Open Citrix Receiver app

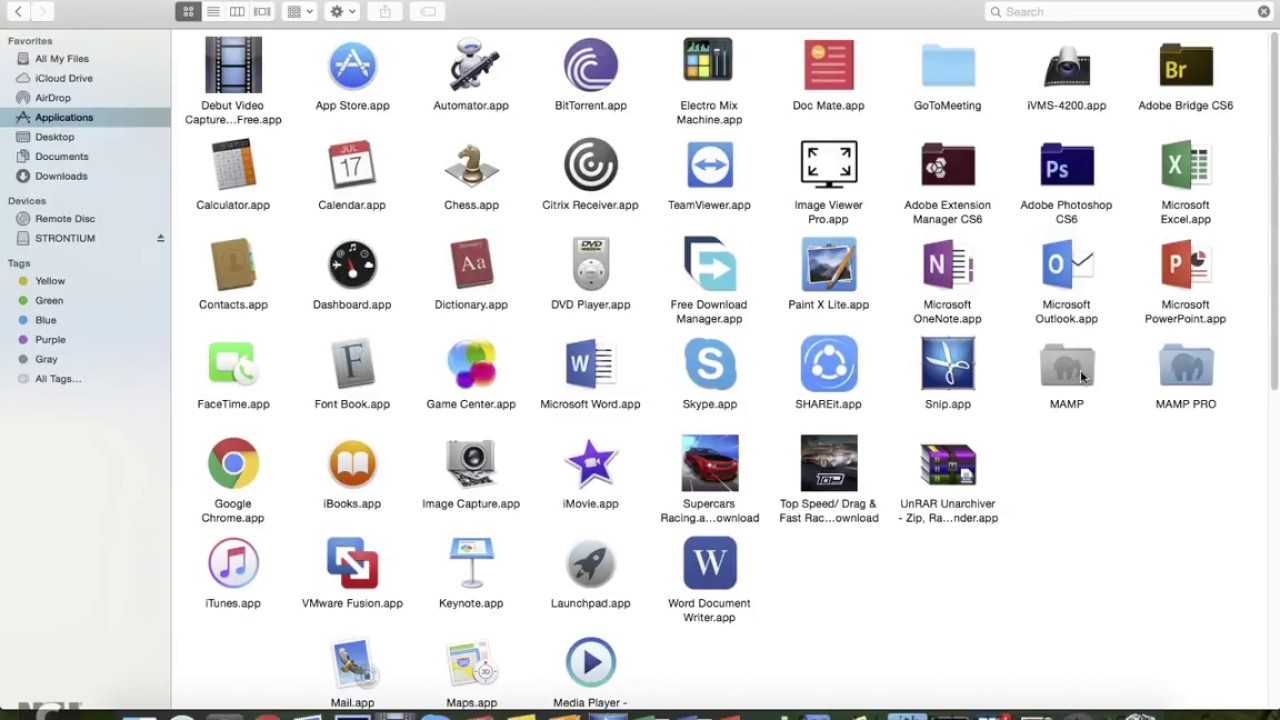pos(590,165)
